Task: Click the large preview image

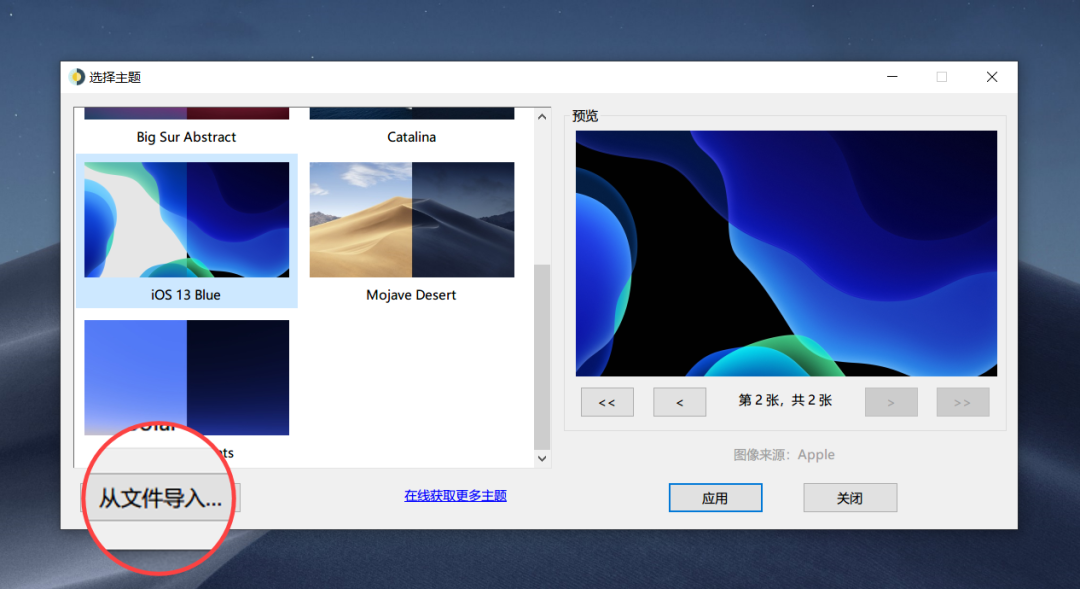Action: 786,254
